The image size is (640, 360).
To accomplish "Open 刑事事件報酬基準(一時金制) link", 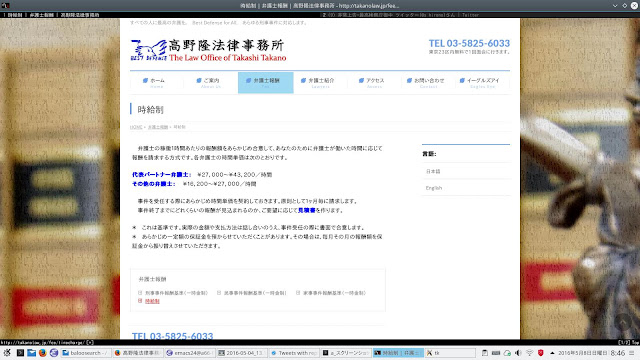I will click(x=176, y=293).
